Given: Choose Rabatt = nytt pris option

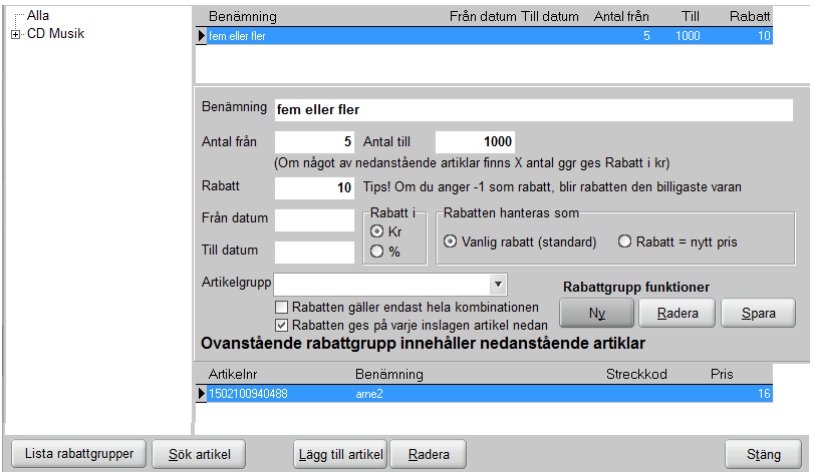Looking at the screenshot, I should pos(625,241).
